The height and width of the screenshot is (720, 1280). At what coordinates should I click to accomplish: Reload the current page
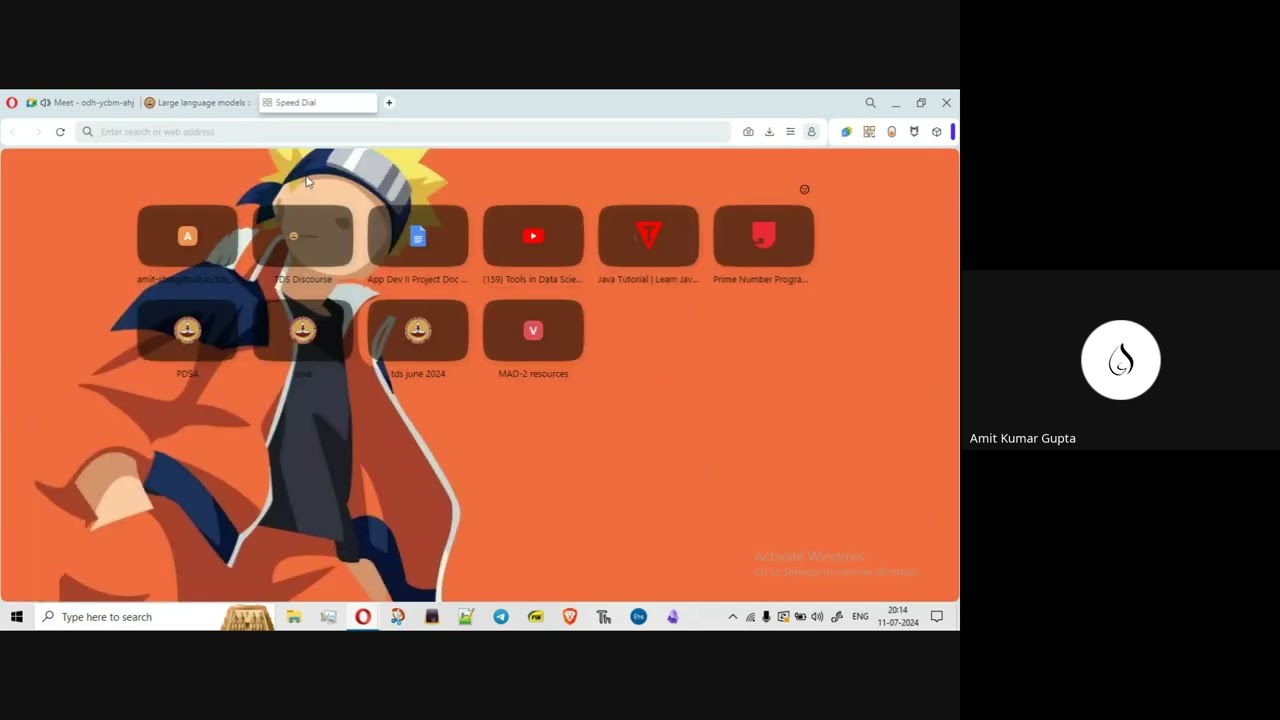tap(60, 132)
